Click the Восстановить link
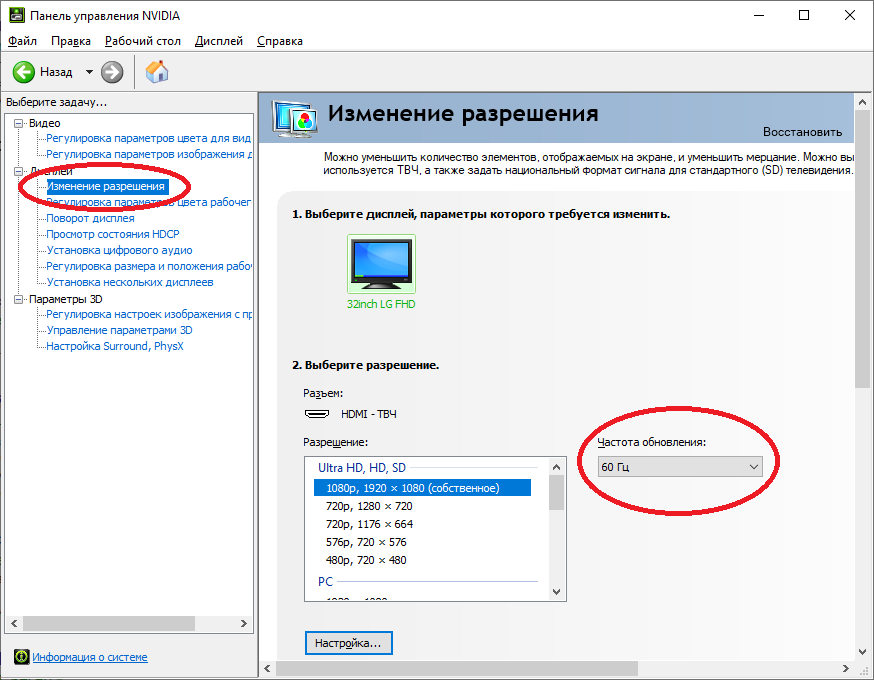 tap(802, 132)
